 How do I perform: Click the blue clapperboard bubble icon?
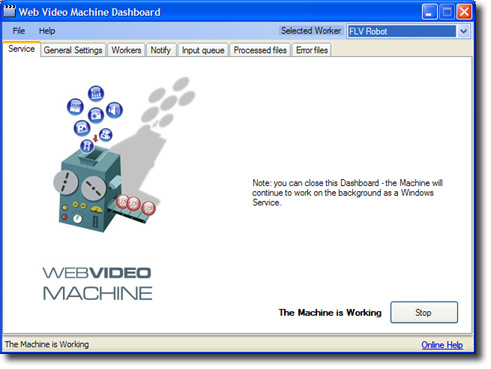tap(75, 107)
